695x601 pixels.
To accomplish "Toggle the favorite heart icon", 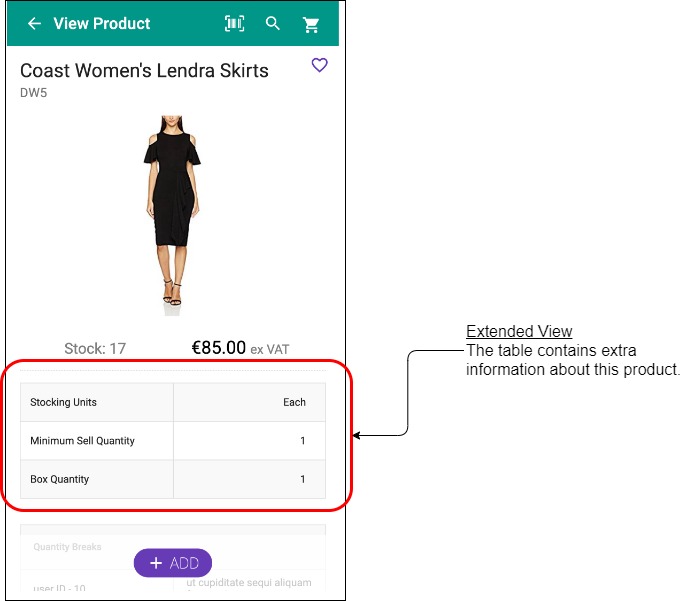I will 320,65.
